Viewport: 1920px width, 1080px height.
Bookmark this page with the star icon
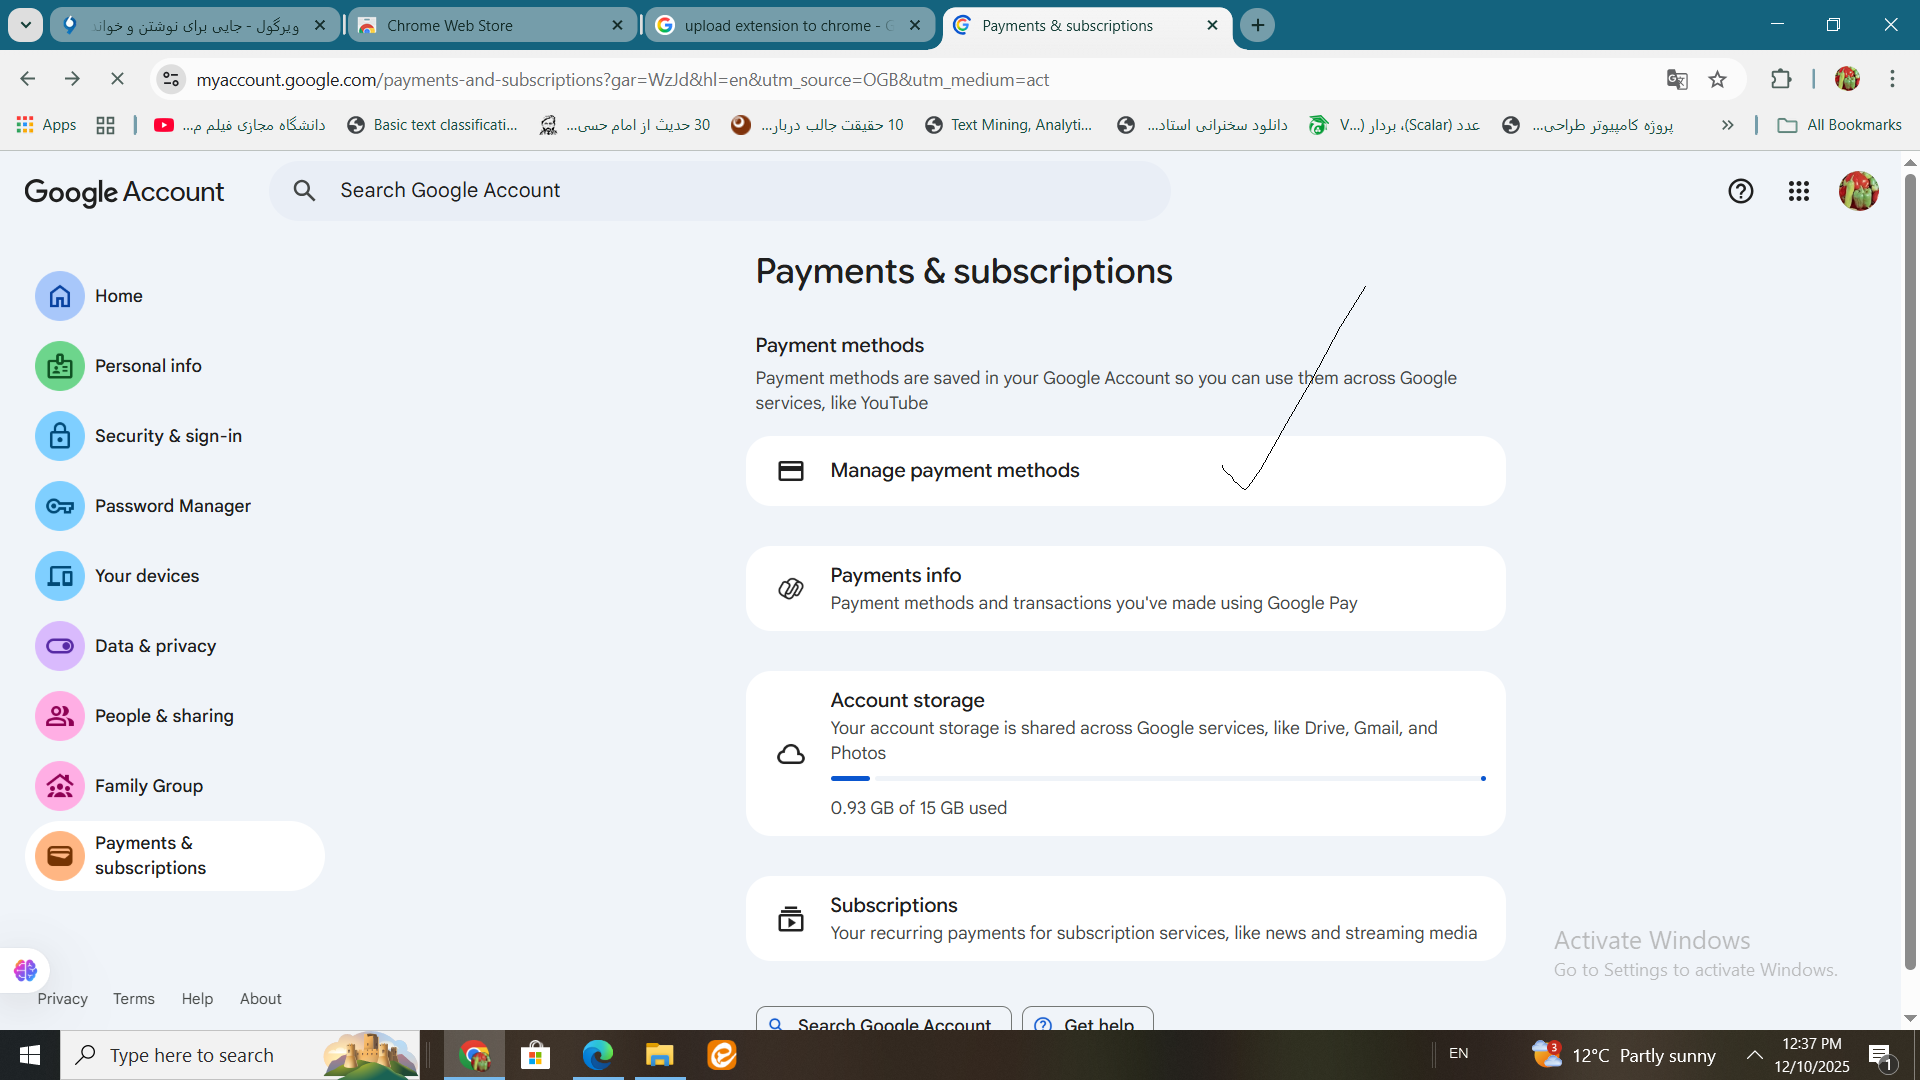click(1718, 80)
